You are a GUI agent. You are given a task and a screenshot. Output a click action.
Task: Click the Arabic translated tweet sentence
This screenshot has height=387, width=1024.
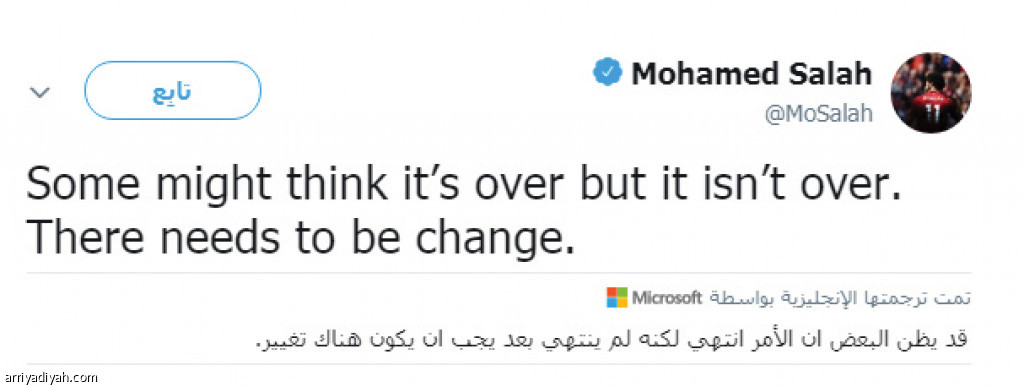610,340
